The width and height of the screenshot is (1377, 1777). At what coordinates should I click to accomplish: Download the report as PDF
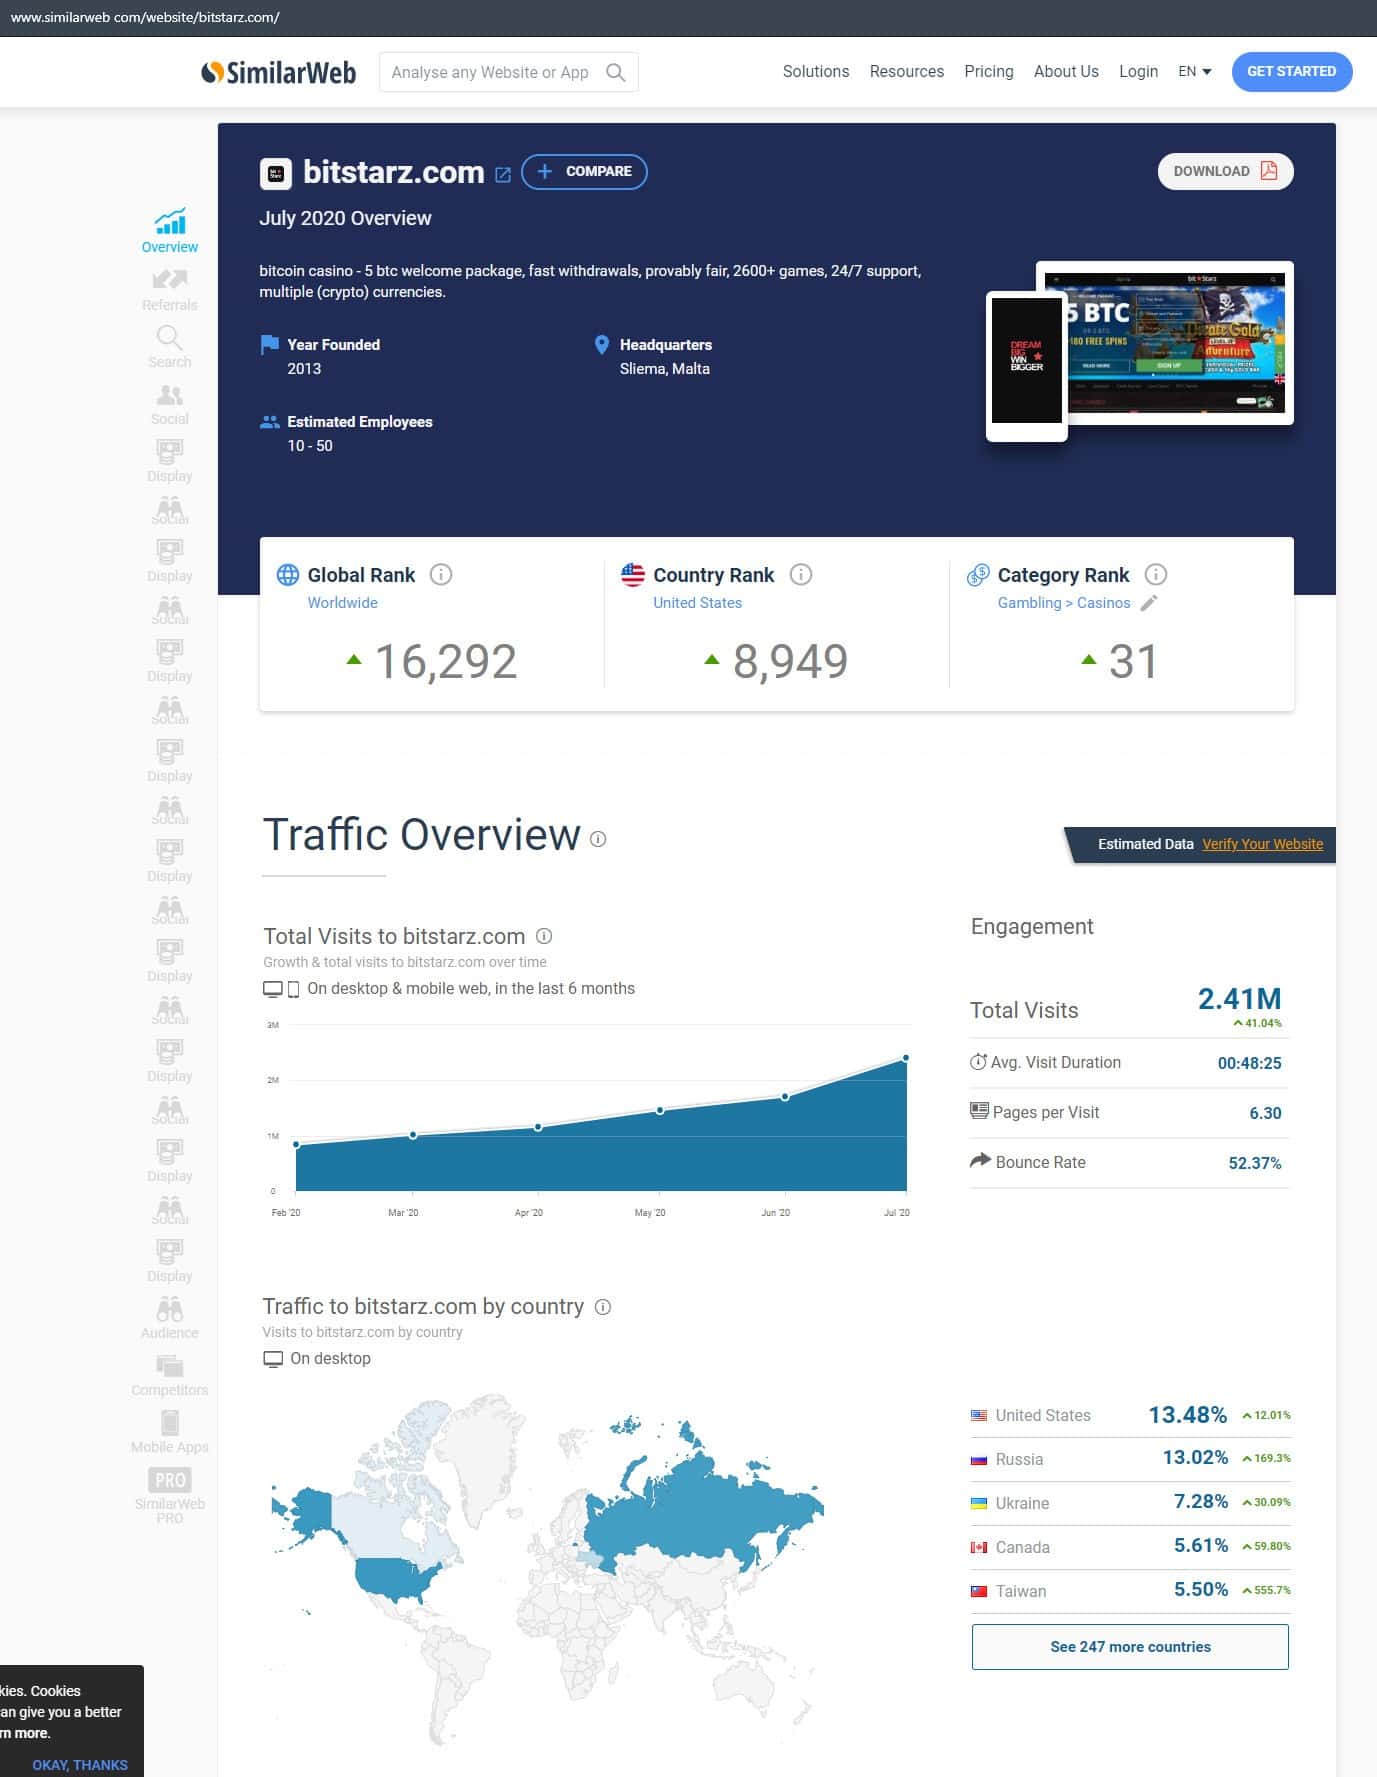coord(1226,171)
